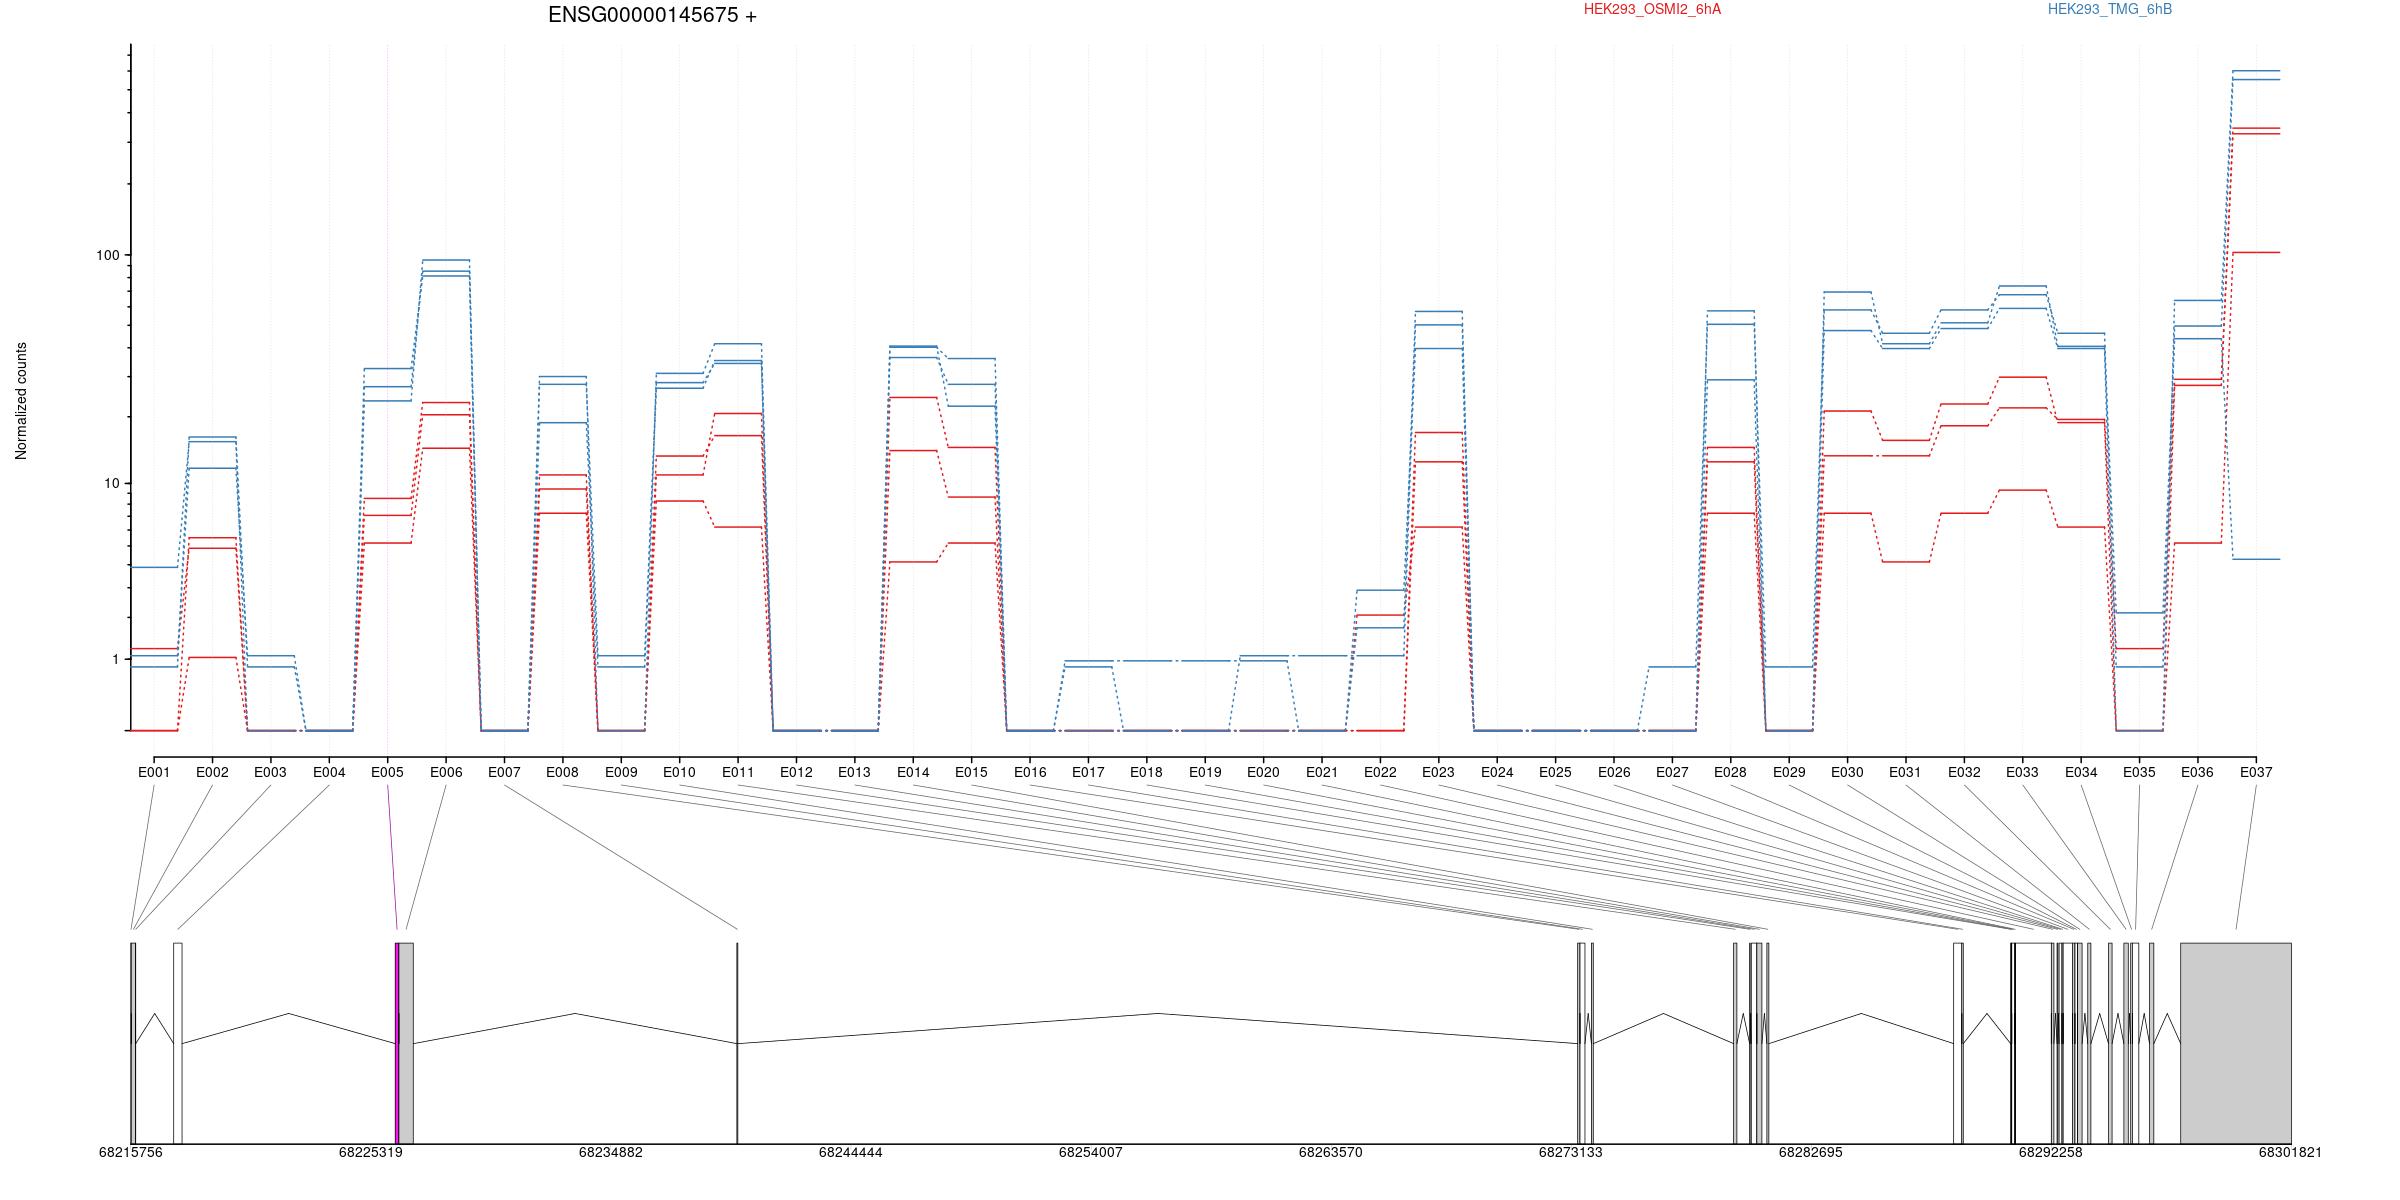Select exon label E027
The width and height of the screenshot is (2400, 1200).
pyautogui.click(x=1672, y=772)
